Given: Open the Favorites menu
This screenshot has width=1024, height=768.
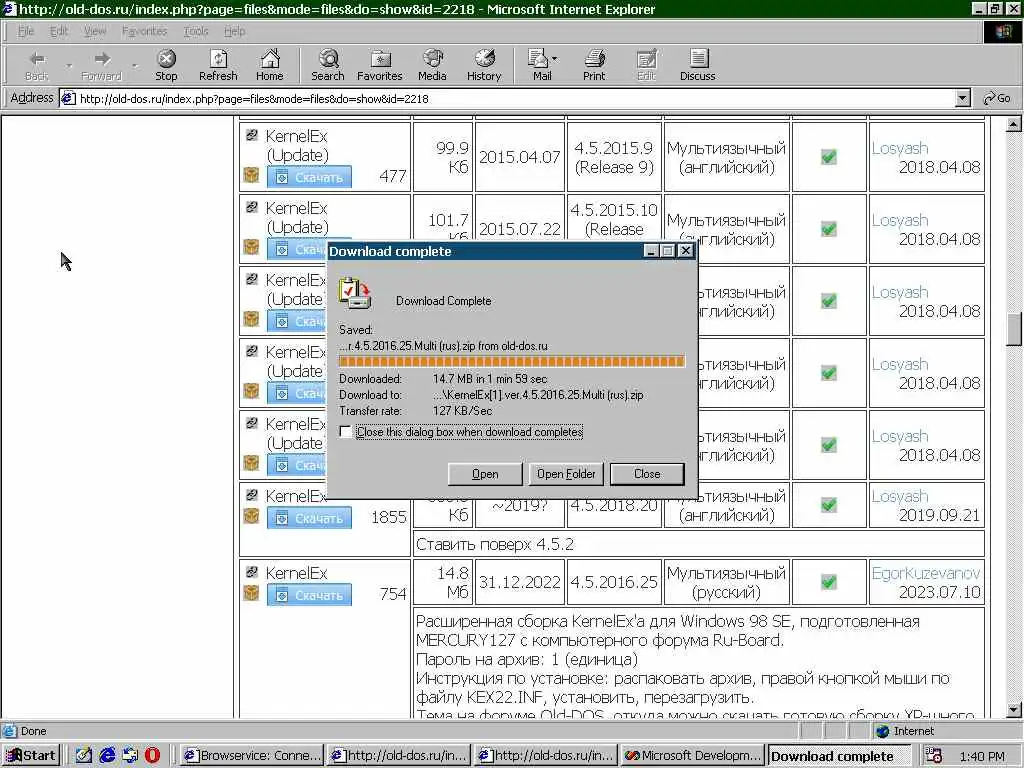Looking at the screenshot, I should point(144,31).
